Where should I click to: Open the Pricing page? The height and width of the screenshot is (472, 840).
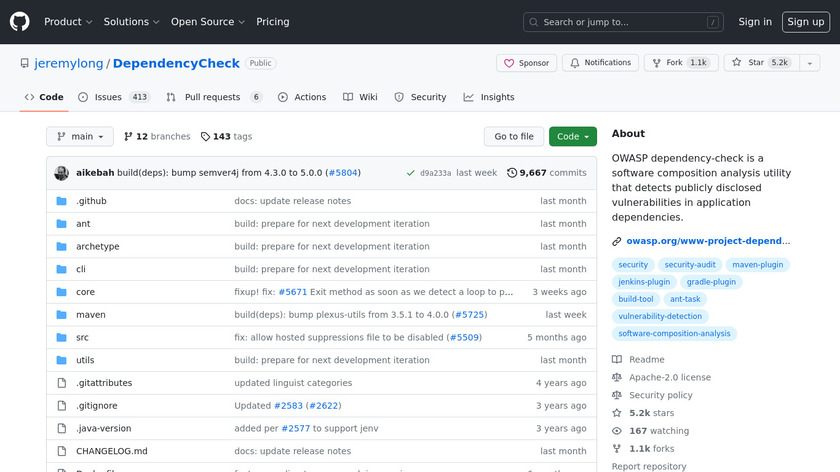(x=273, y=22)
